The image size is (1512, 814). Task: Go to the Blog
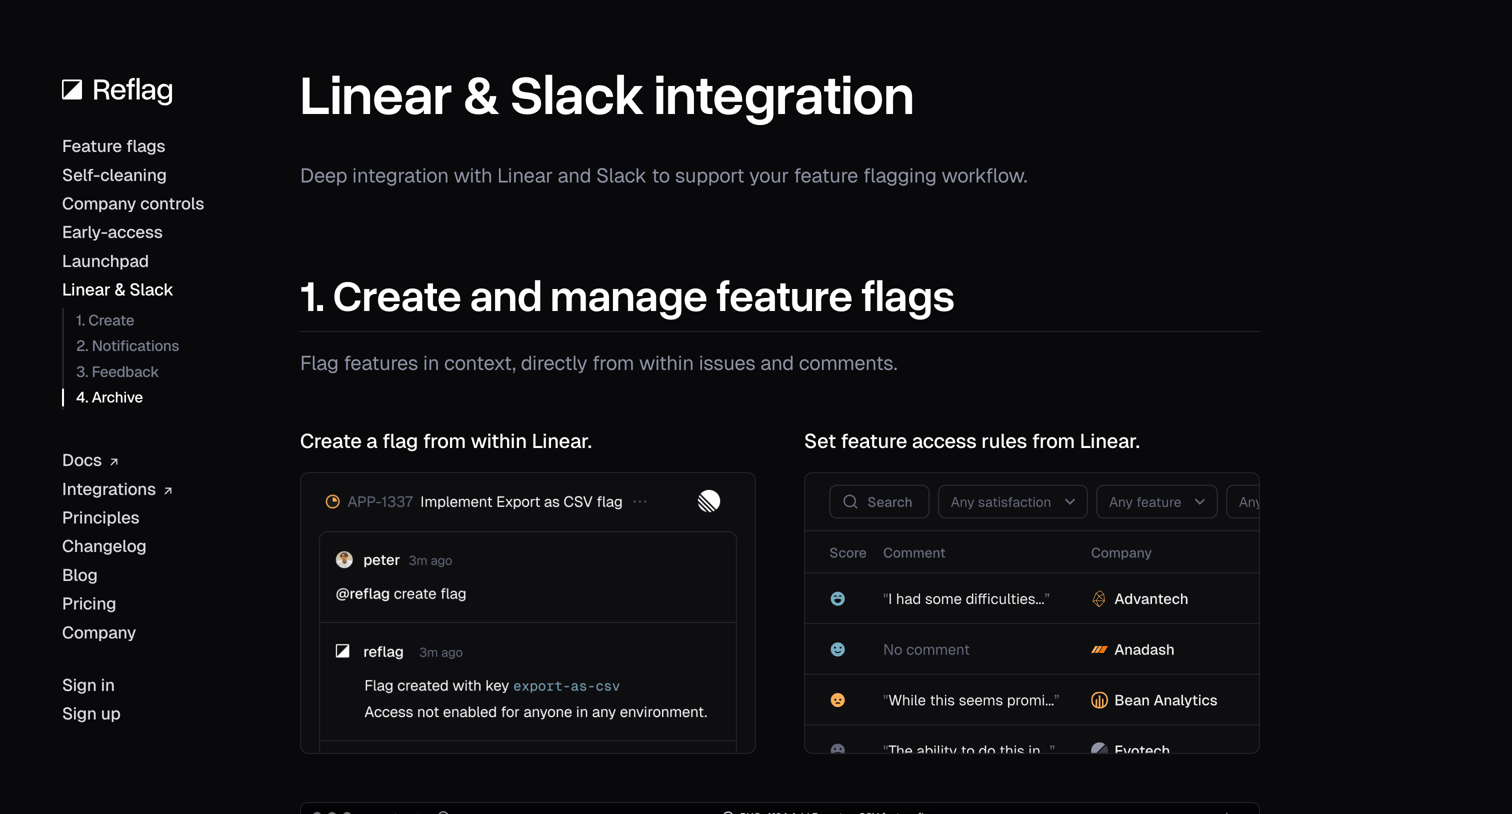click(79, 575)
